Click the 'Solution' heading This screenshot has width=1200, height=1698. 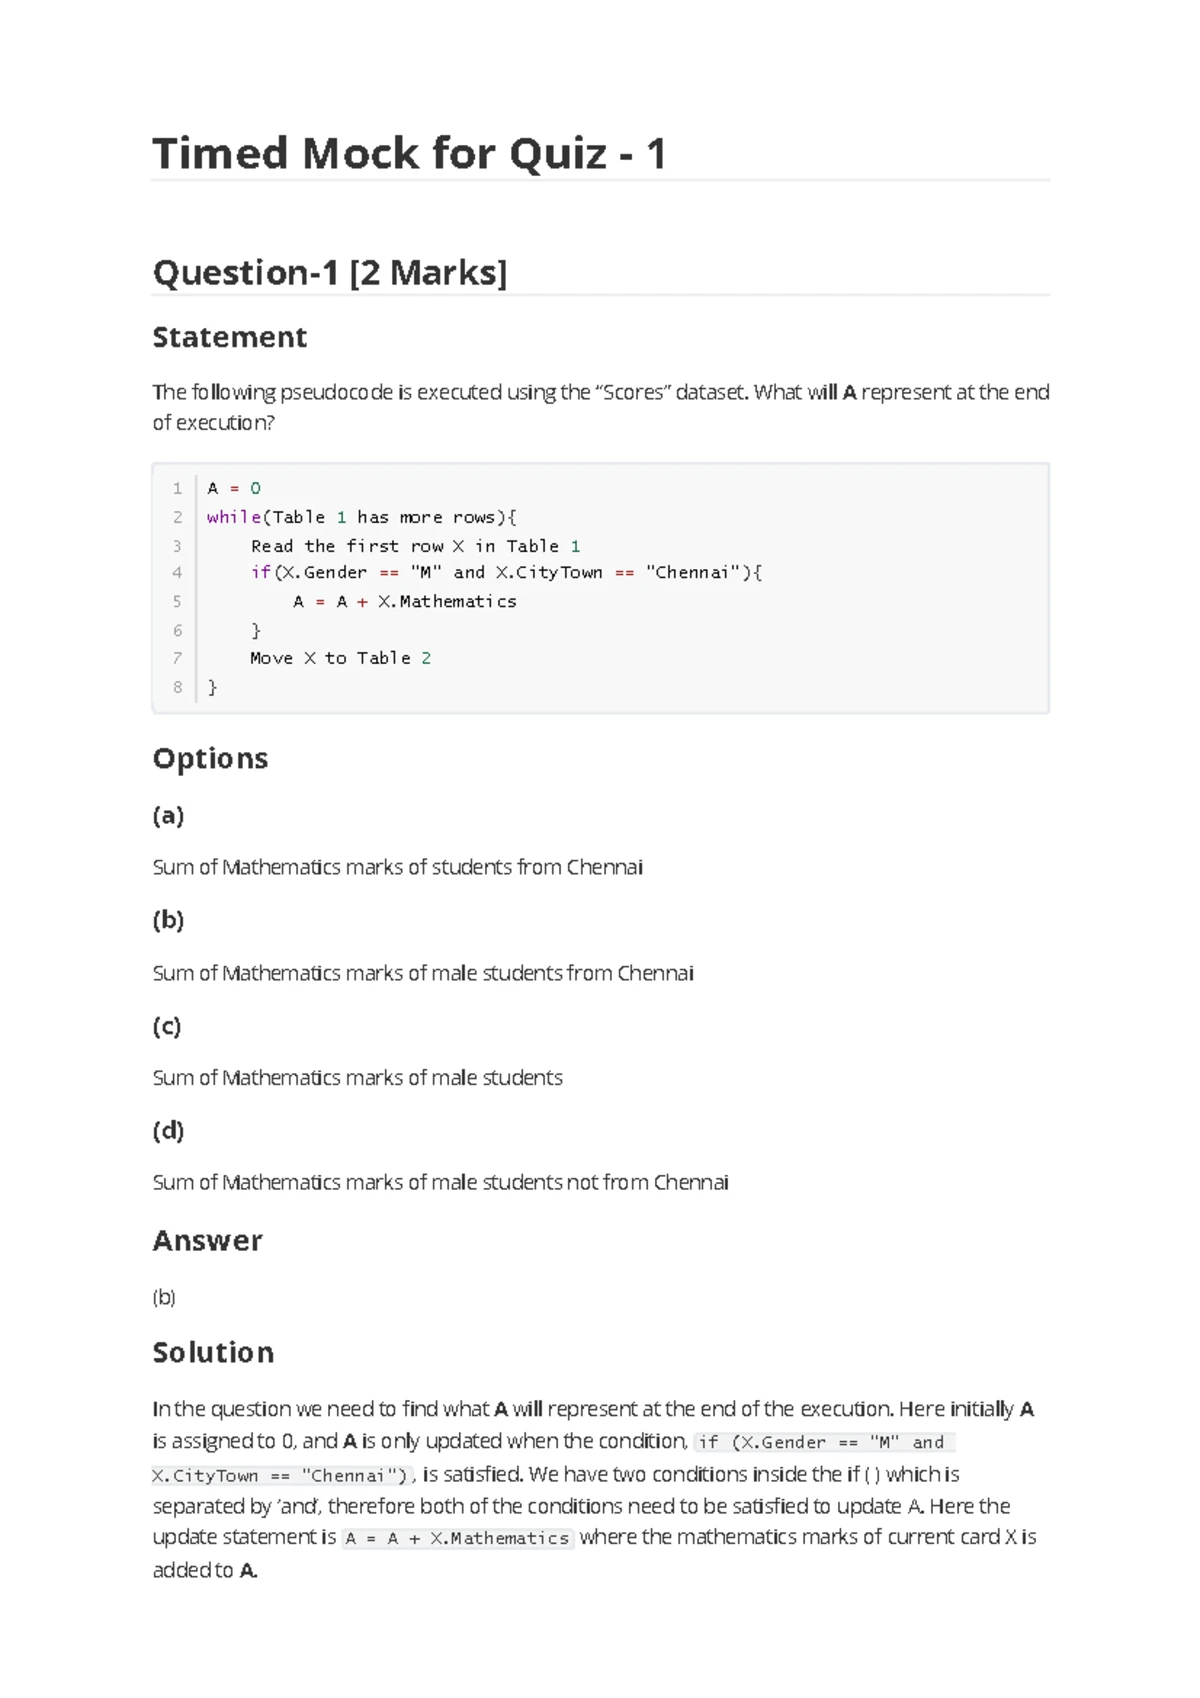coord(213,1353)
